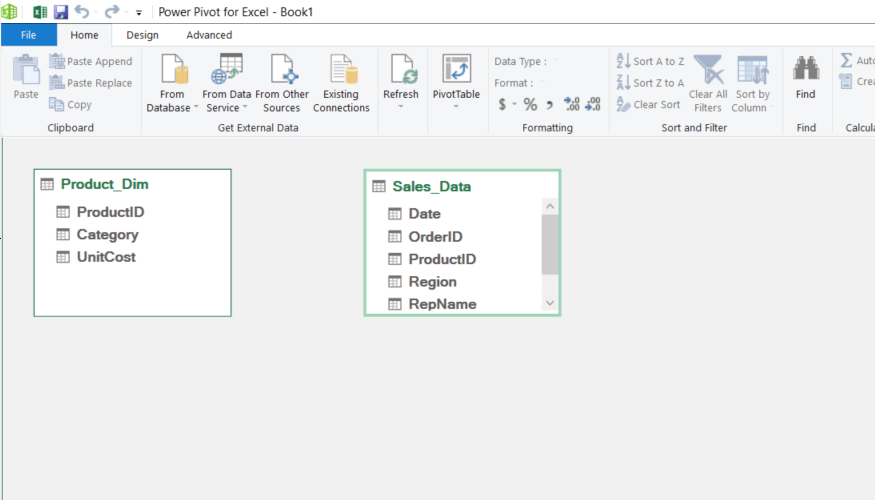This screenshot has width=875, height=500.
Task: Select the Home ribbon tab
Action: click(84, 35)
